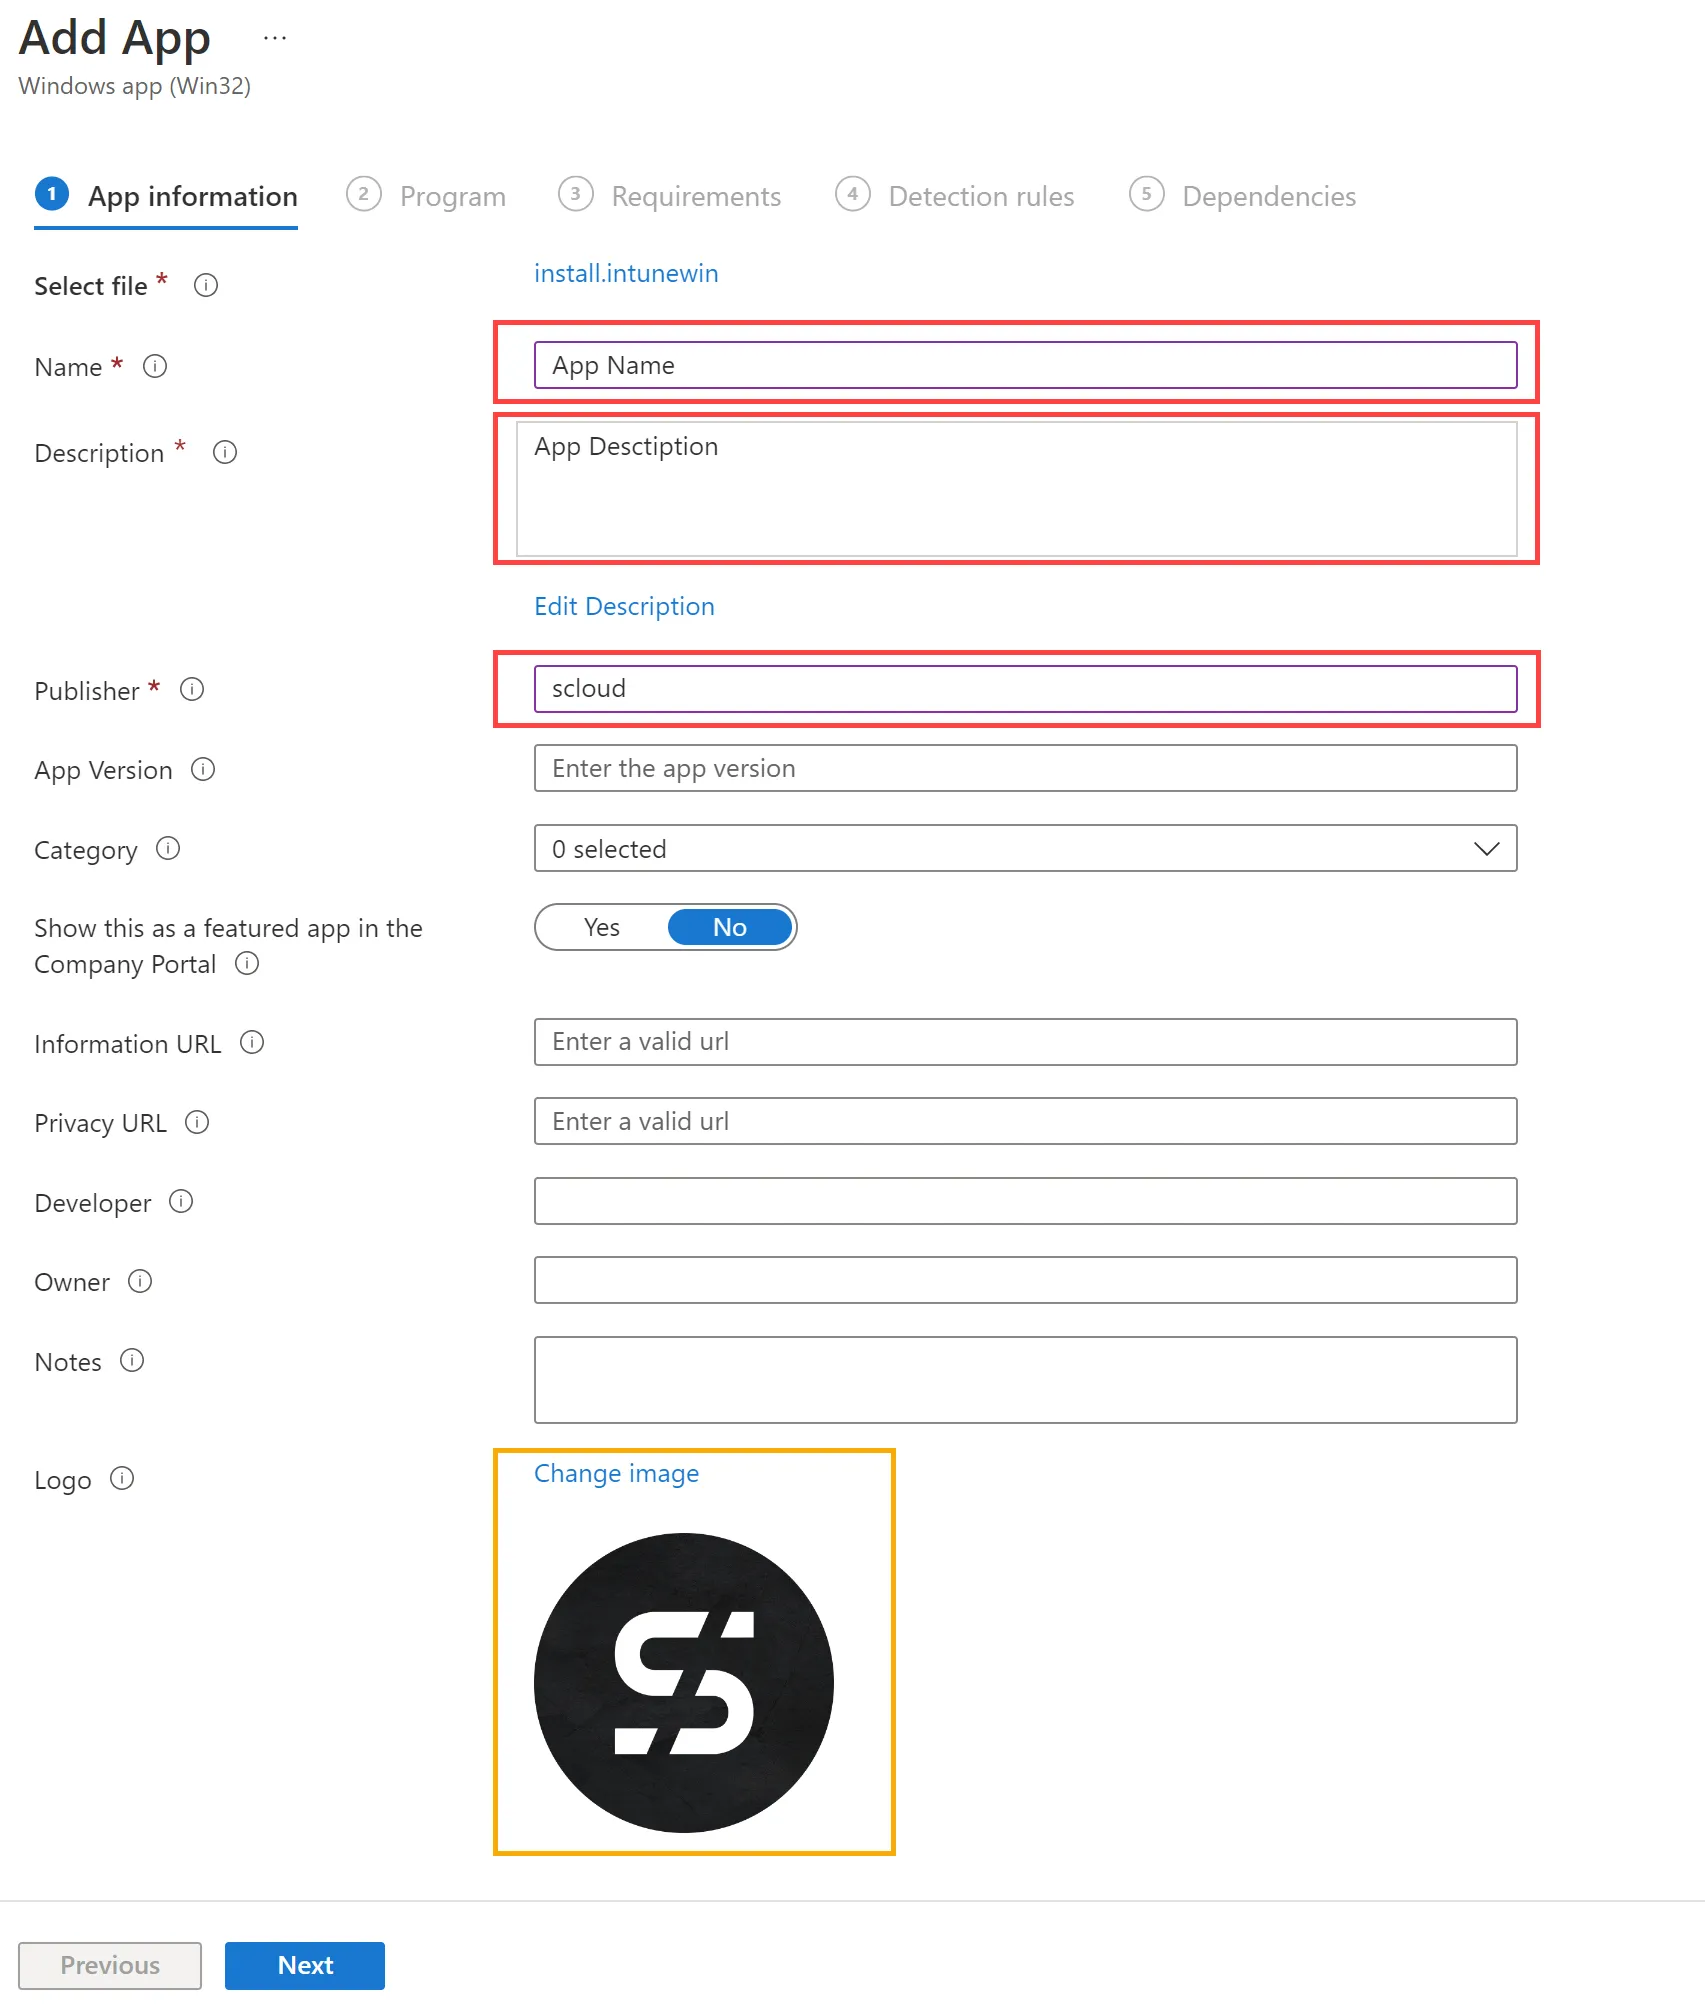Click the Add App page title
This screenshot has height=2012, width=1705.
tap(115, 38)
